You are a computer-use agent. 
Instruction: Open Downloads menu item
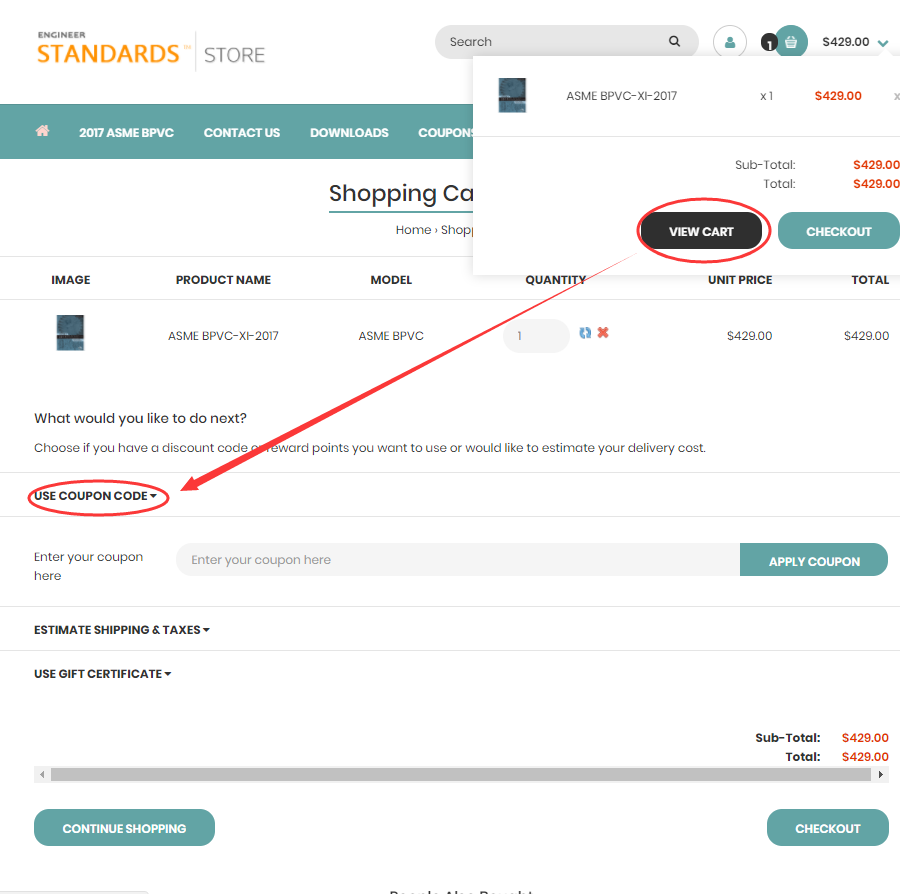(x=349, y=133)
